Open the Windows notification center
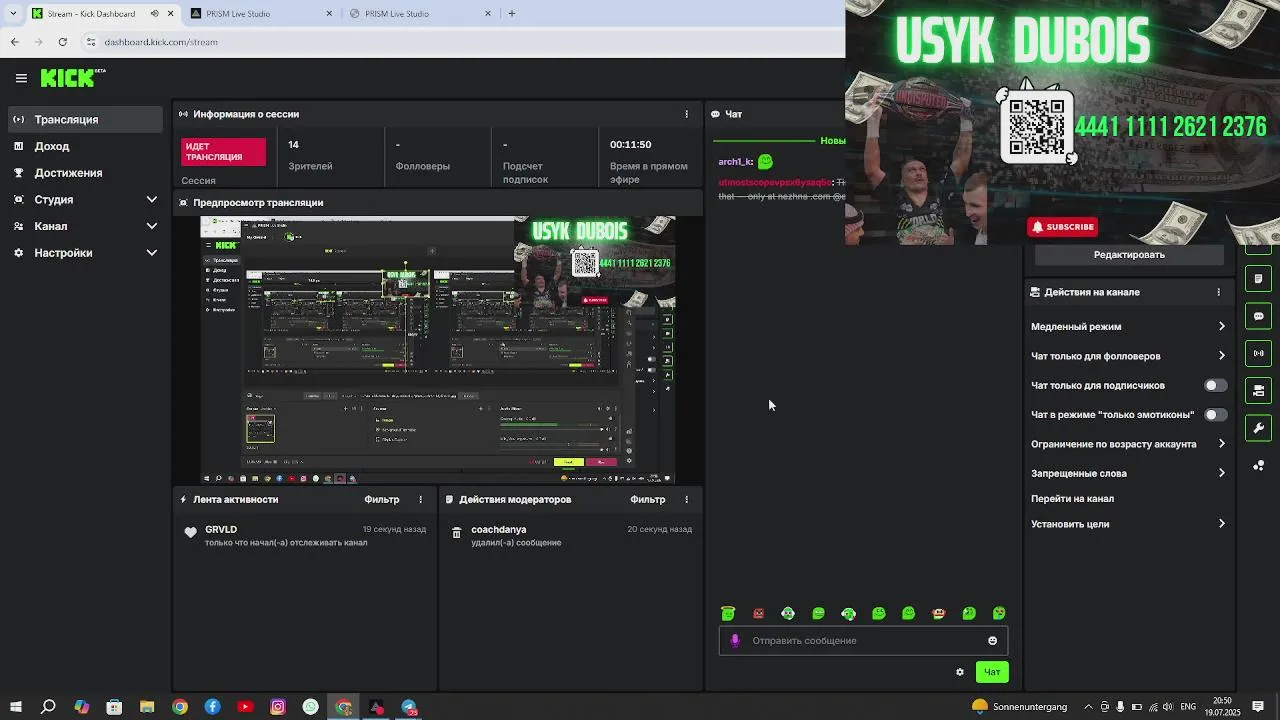This screenshot has height=720, width=1280. pos(1258,707)
